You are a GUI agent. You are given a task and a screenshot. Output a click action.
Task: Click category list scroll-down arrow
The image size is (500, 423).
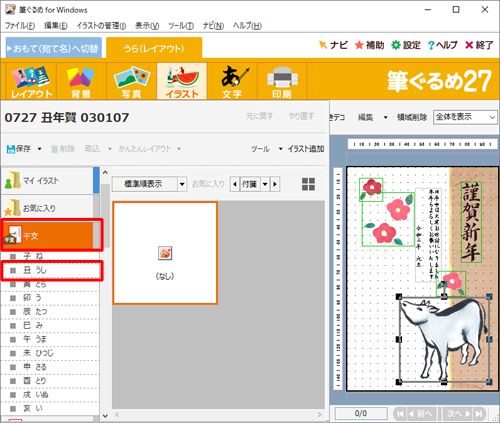[x=105, y=416]
